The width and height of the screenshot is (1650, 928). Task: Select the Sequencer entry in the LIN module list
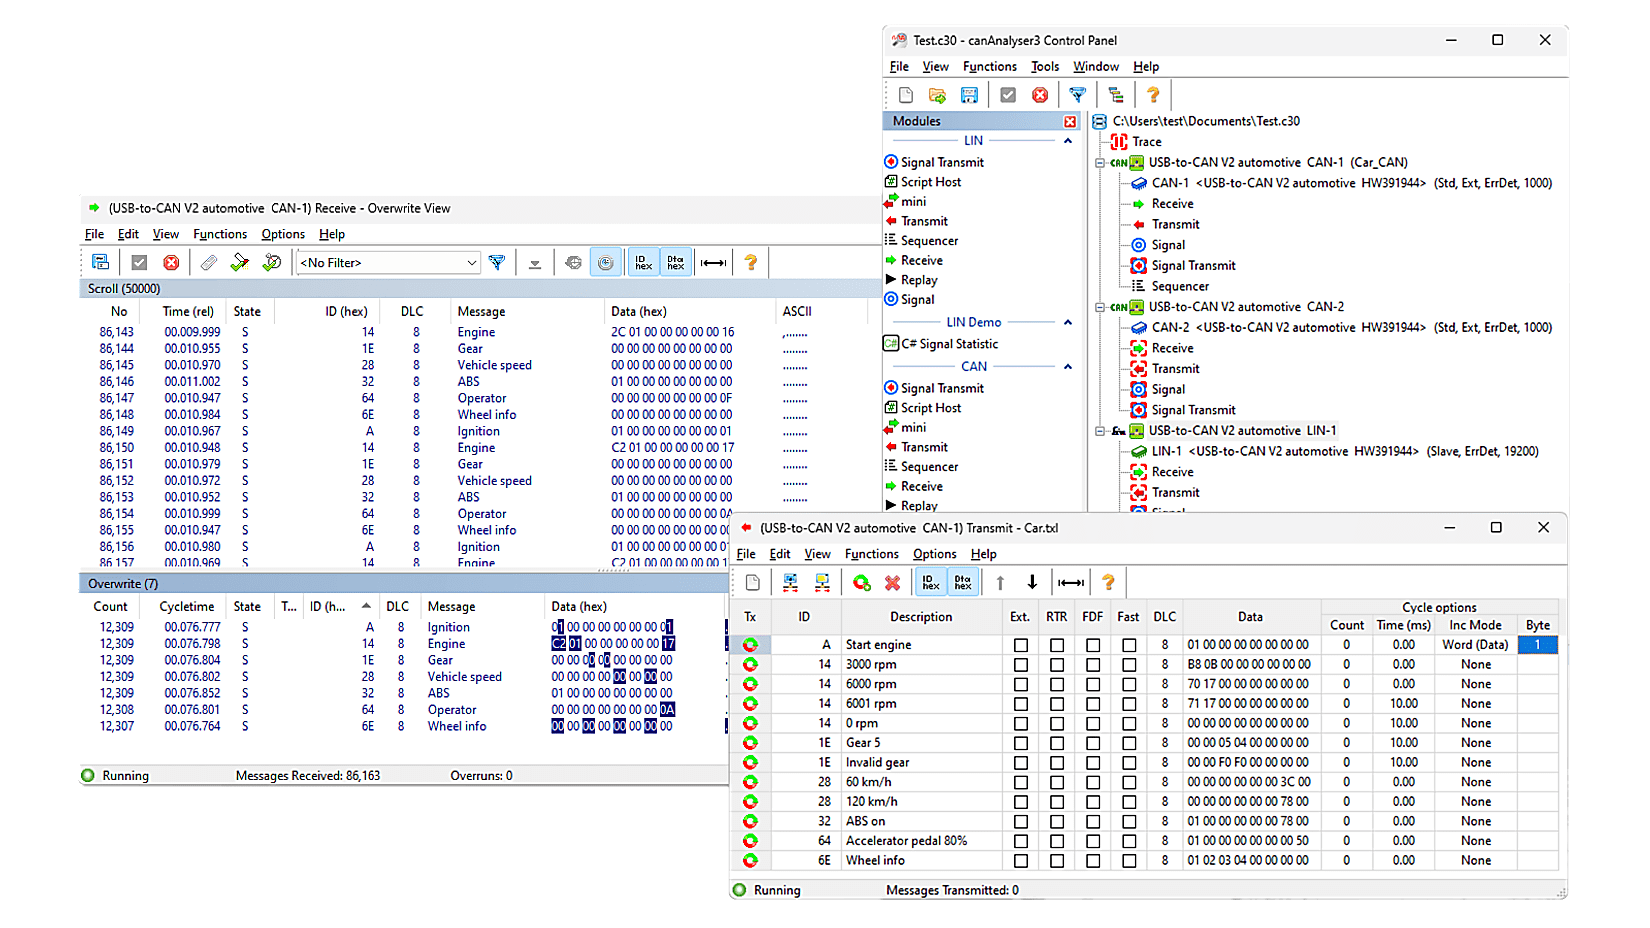click(x=930, y=240)
